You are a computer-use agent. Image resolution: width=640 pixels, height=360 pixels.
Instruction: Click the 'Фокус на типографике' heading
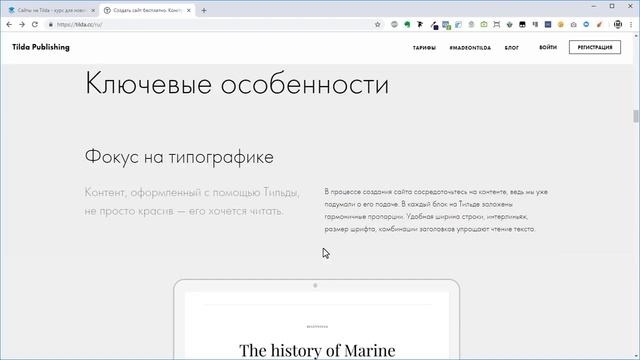pyautogui.click(x=179, y=157)
